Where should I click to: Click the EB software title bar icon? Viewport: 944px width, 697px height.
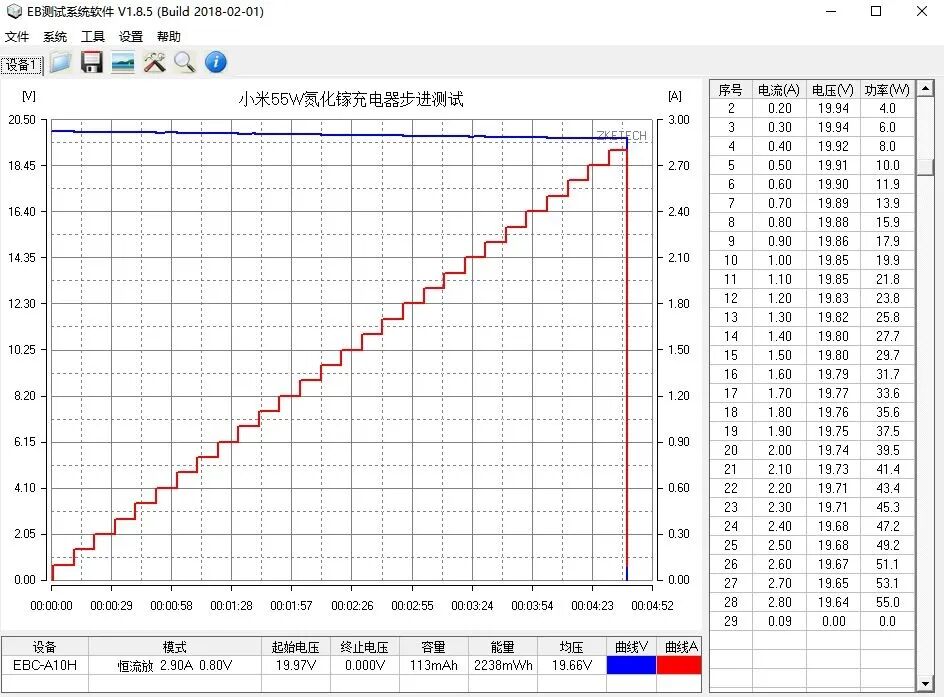coord(14,11)
